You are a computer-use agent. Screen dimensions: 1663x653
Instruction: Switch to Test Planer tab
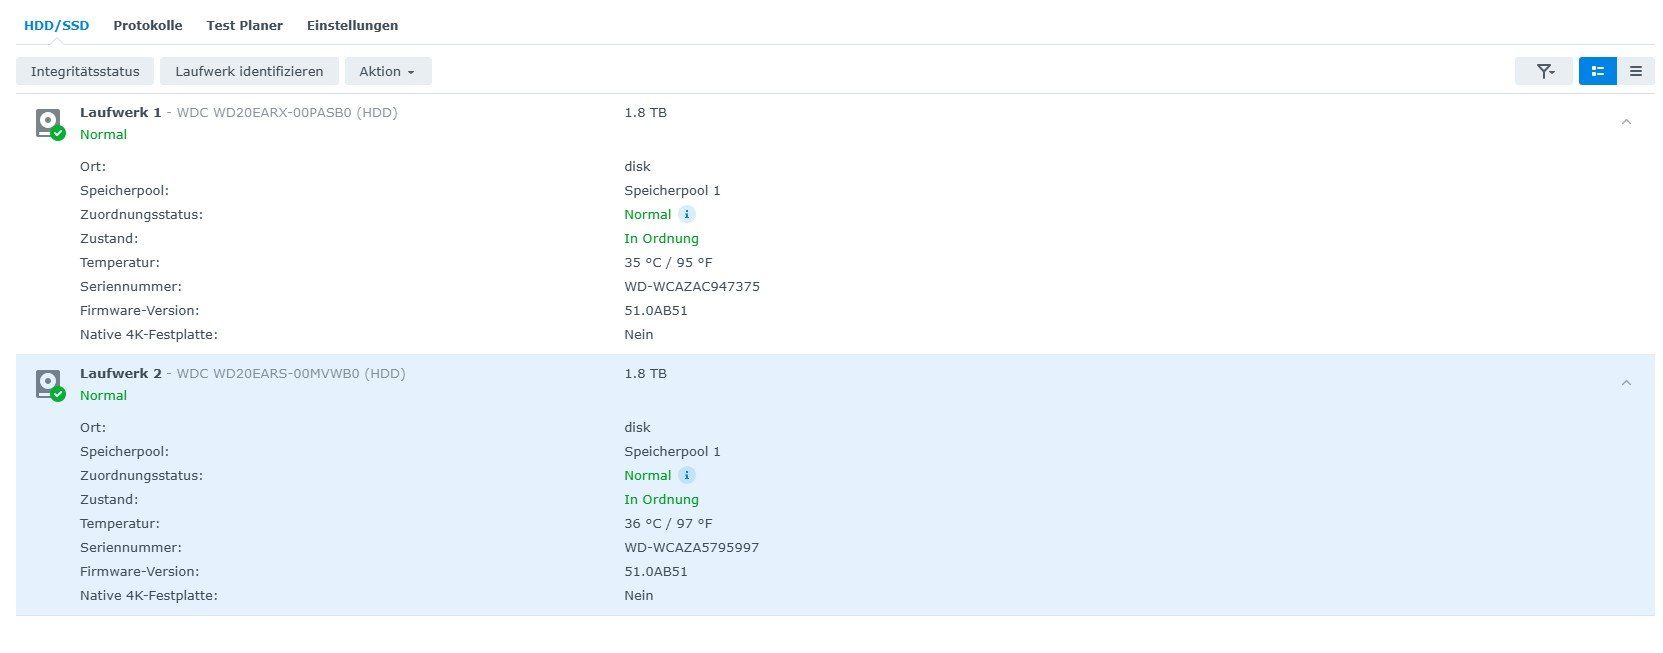(x=244, y=25)
